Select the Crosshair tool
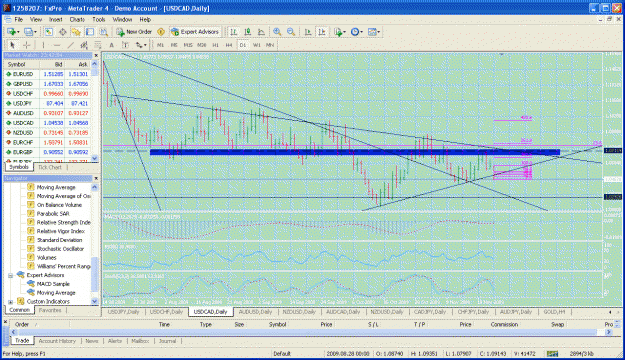The height and width of the screenshot is (360, 625). (26, 45)
